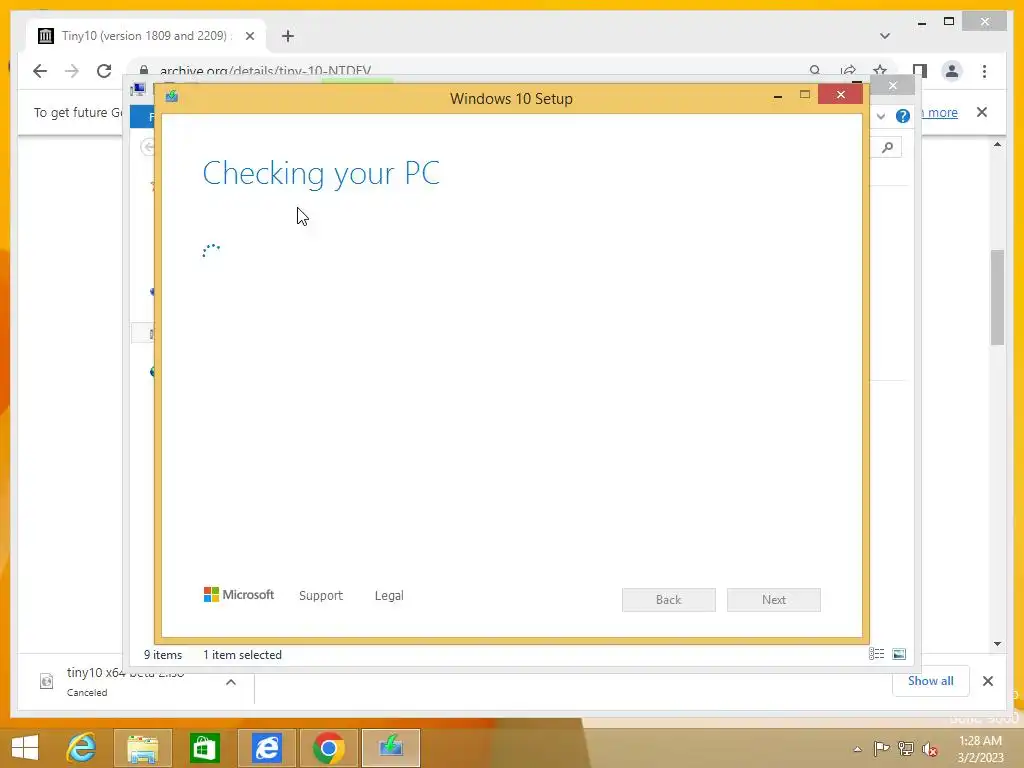Show hidden system tray icons

(x=857, y=749)
